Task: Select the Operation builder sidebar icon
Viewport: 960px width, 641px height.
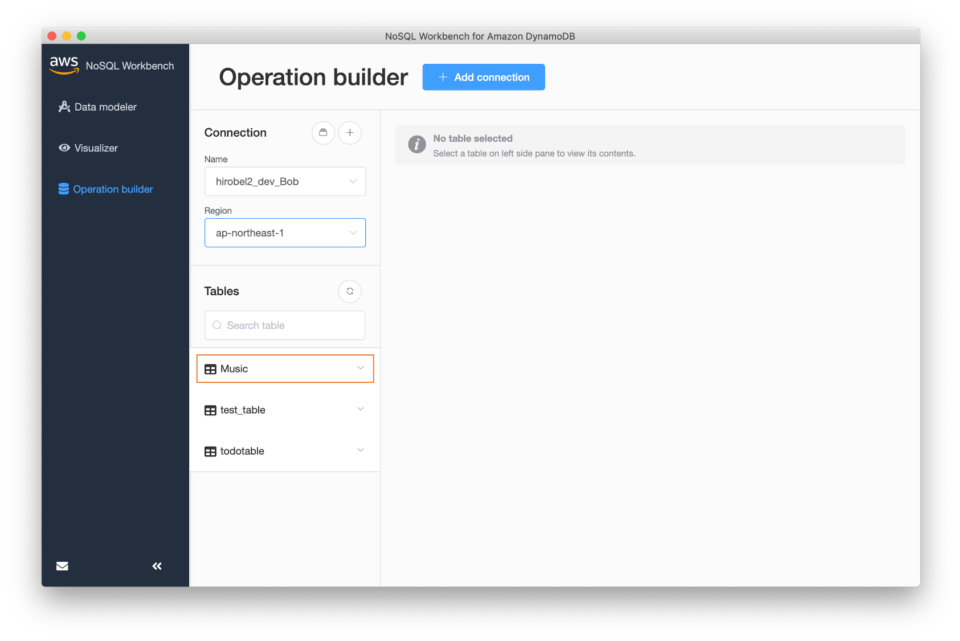Action: pyautogui.click(x=63, y=188)
